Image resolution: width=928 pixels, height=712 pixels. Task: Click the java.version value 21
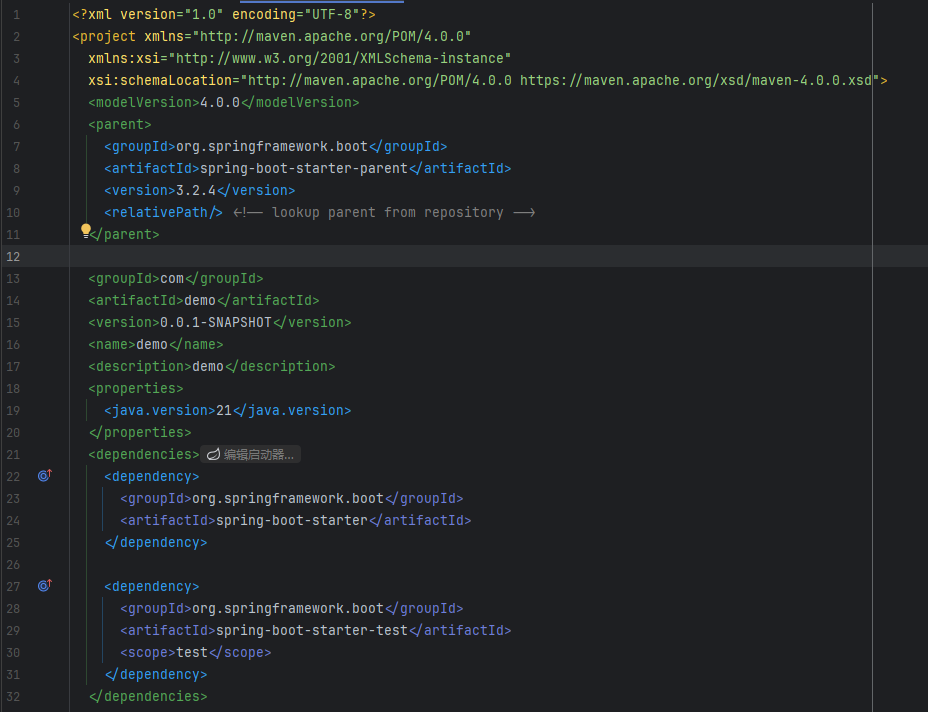tap(224, 409)
